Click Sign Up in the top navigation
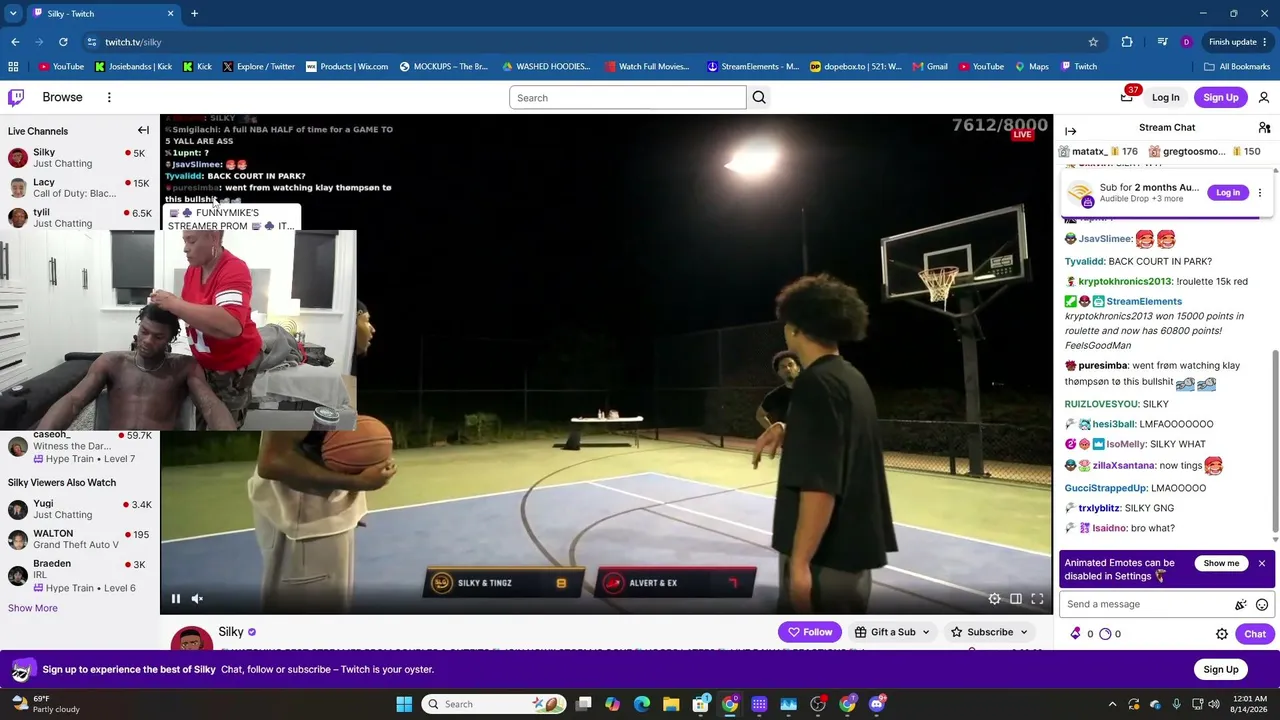The width and height of the screenshot is (1280, 720). 1221,98
